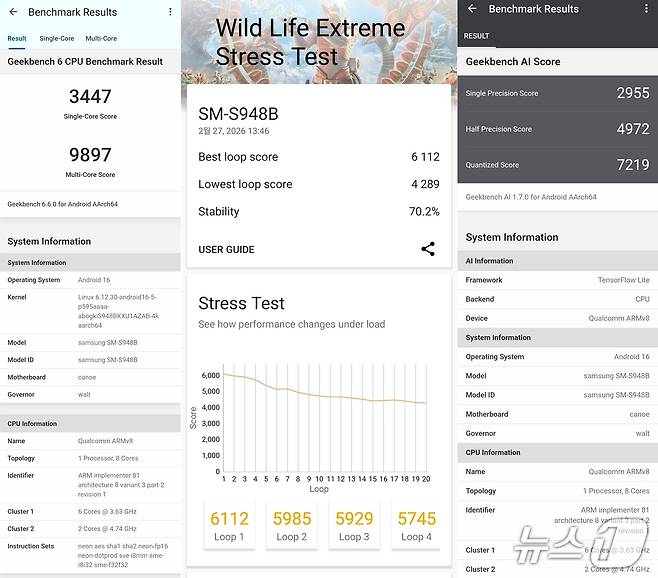This screenshot has width=658, height=578.
Task: Click Stability 70.2% row
Action: [x=319, y=212]
